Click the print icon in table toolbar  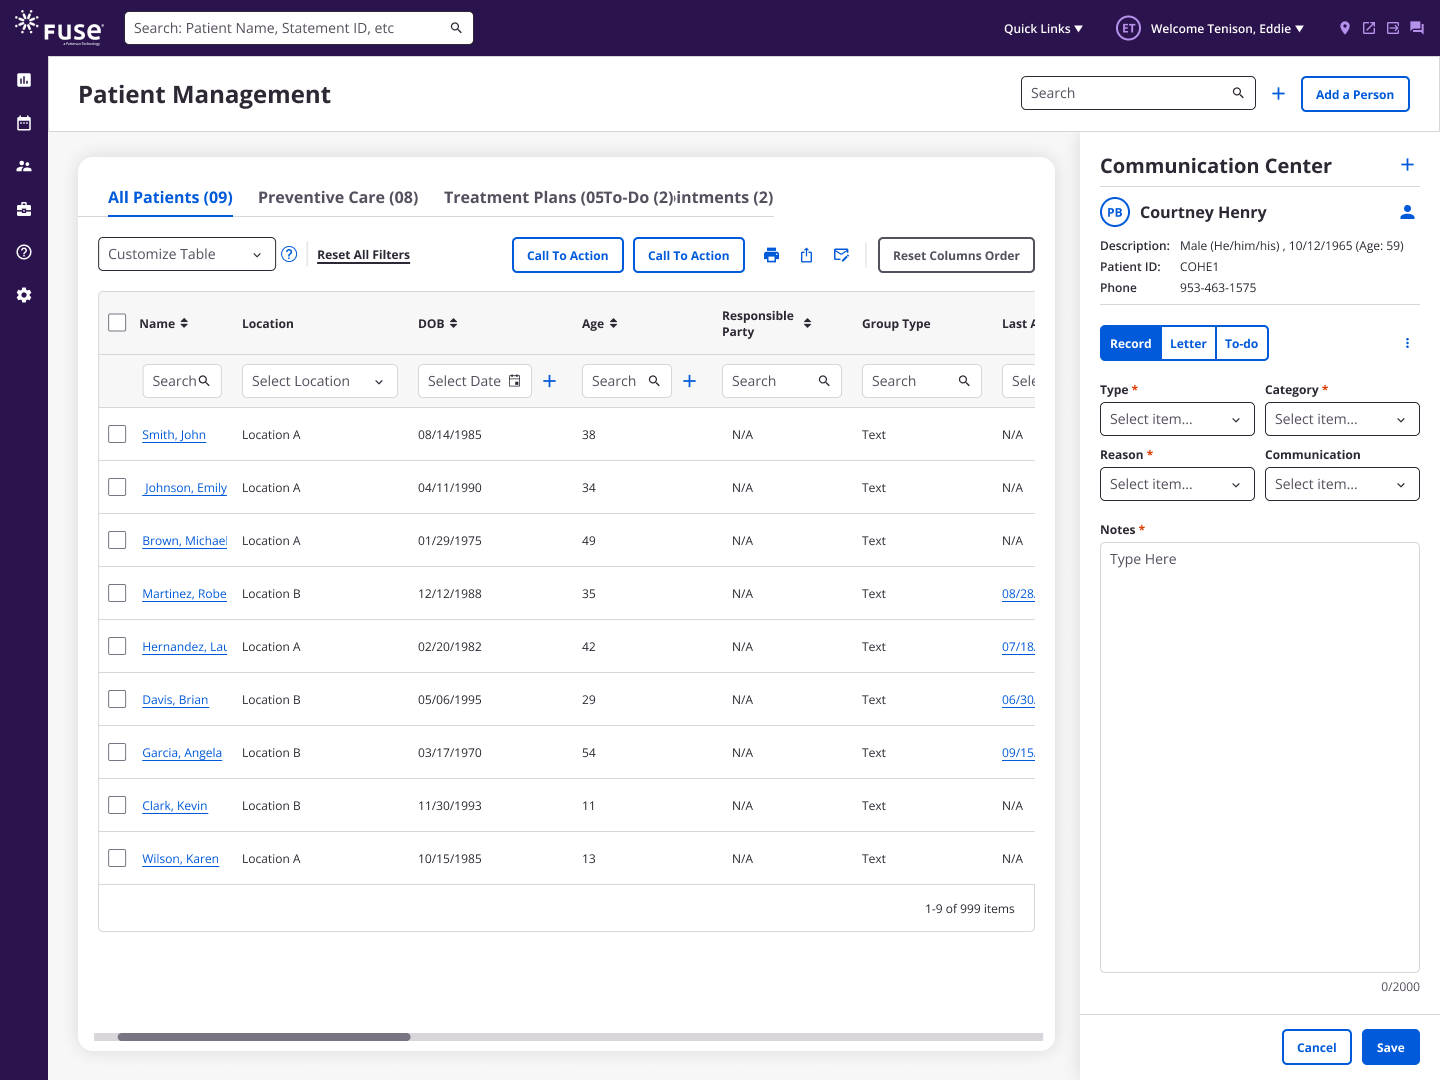(771, 255)
